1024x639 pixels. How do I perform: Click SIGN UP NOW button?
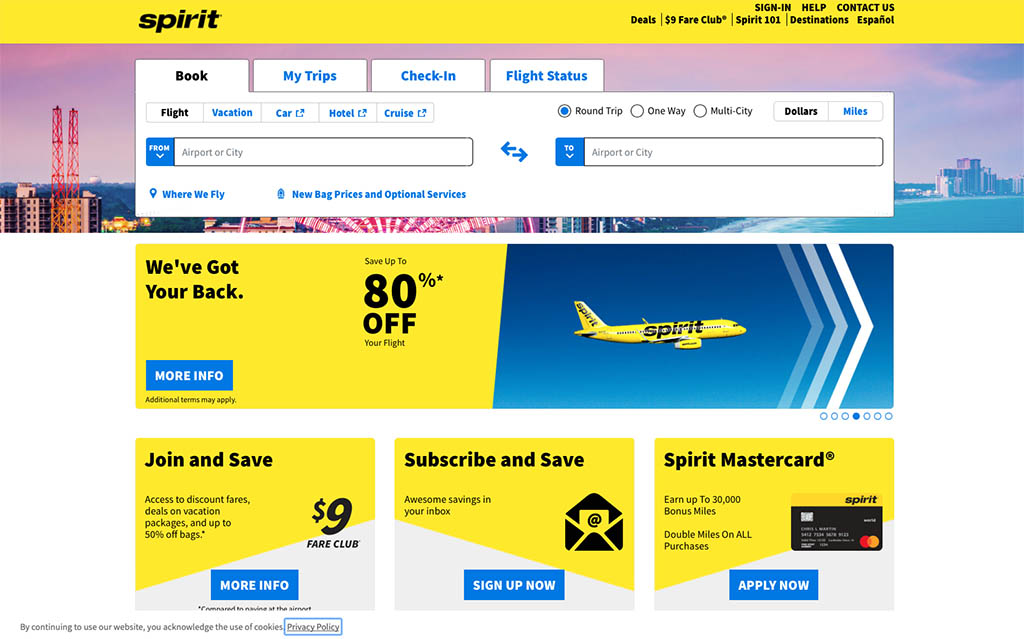(x=514, y=585)
